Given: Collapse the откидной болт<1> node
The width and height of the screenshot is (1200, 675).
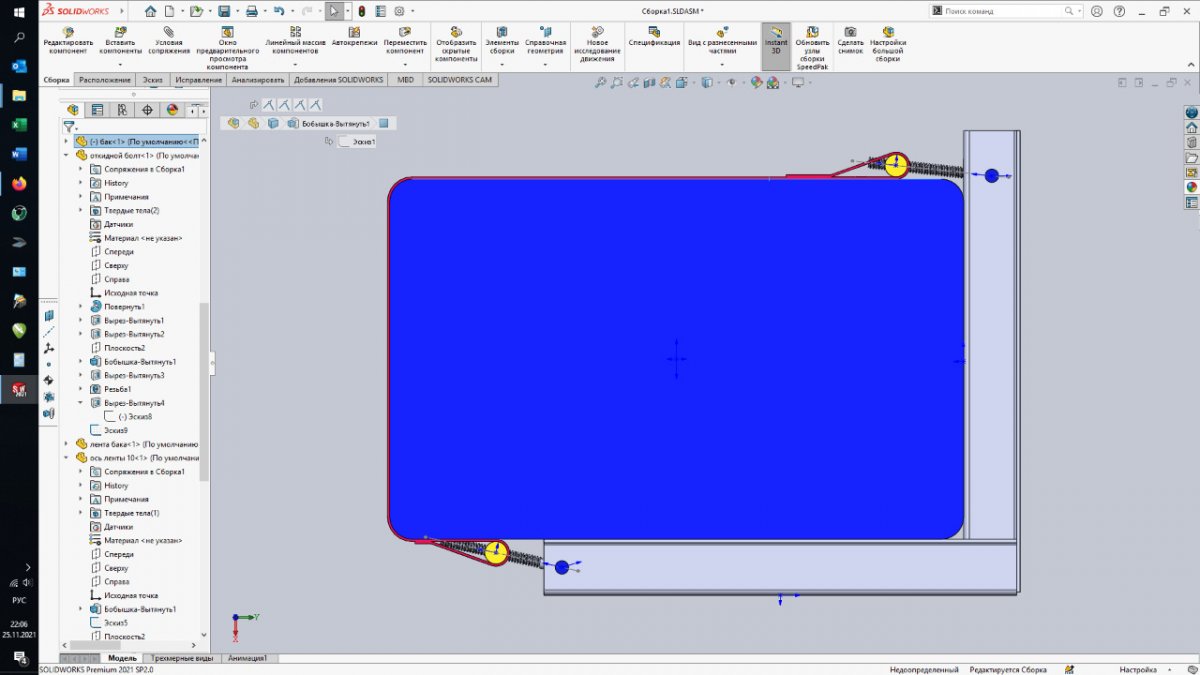Looking at the screenshot, I should tap(67, 155).
